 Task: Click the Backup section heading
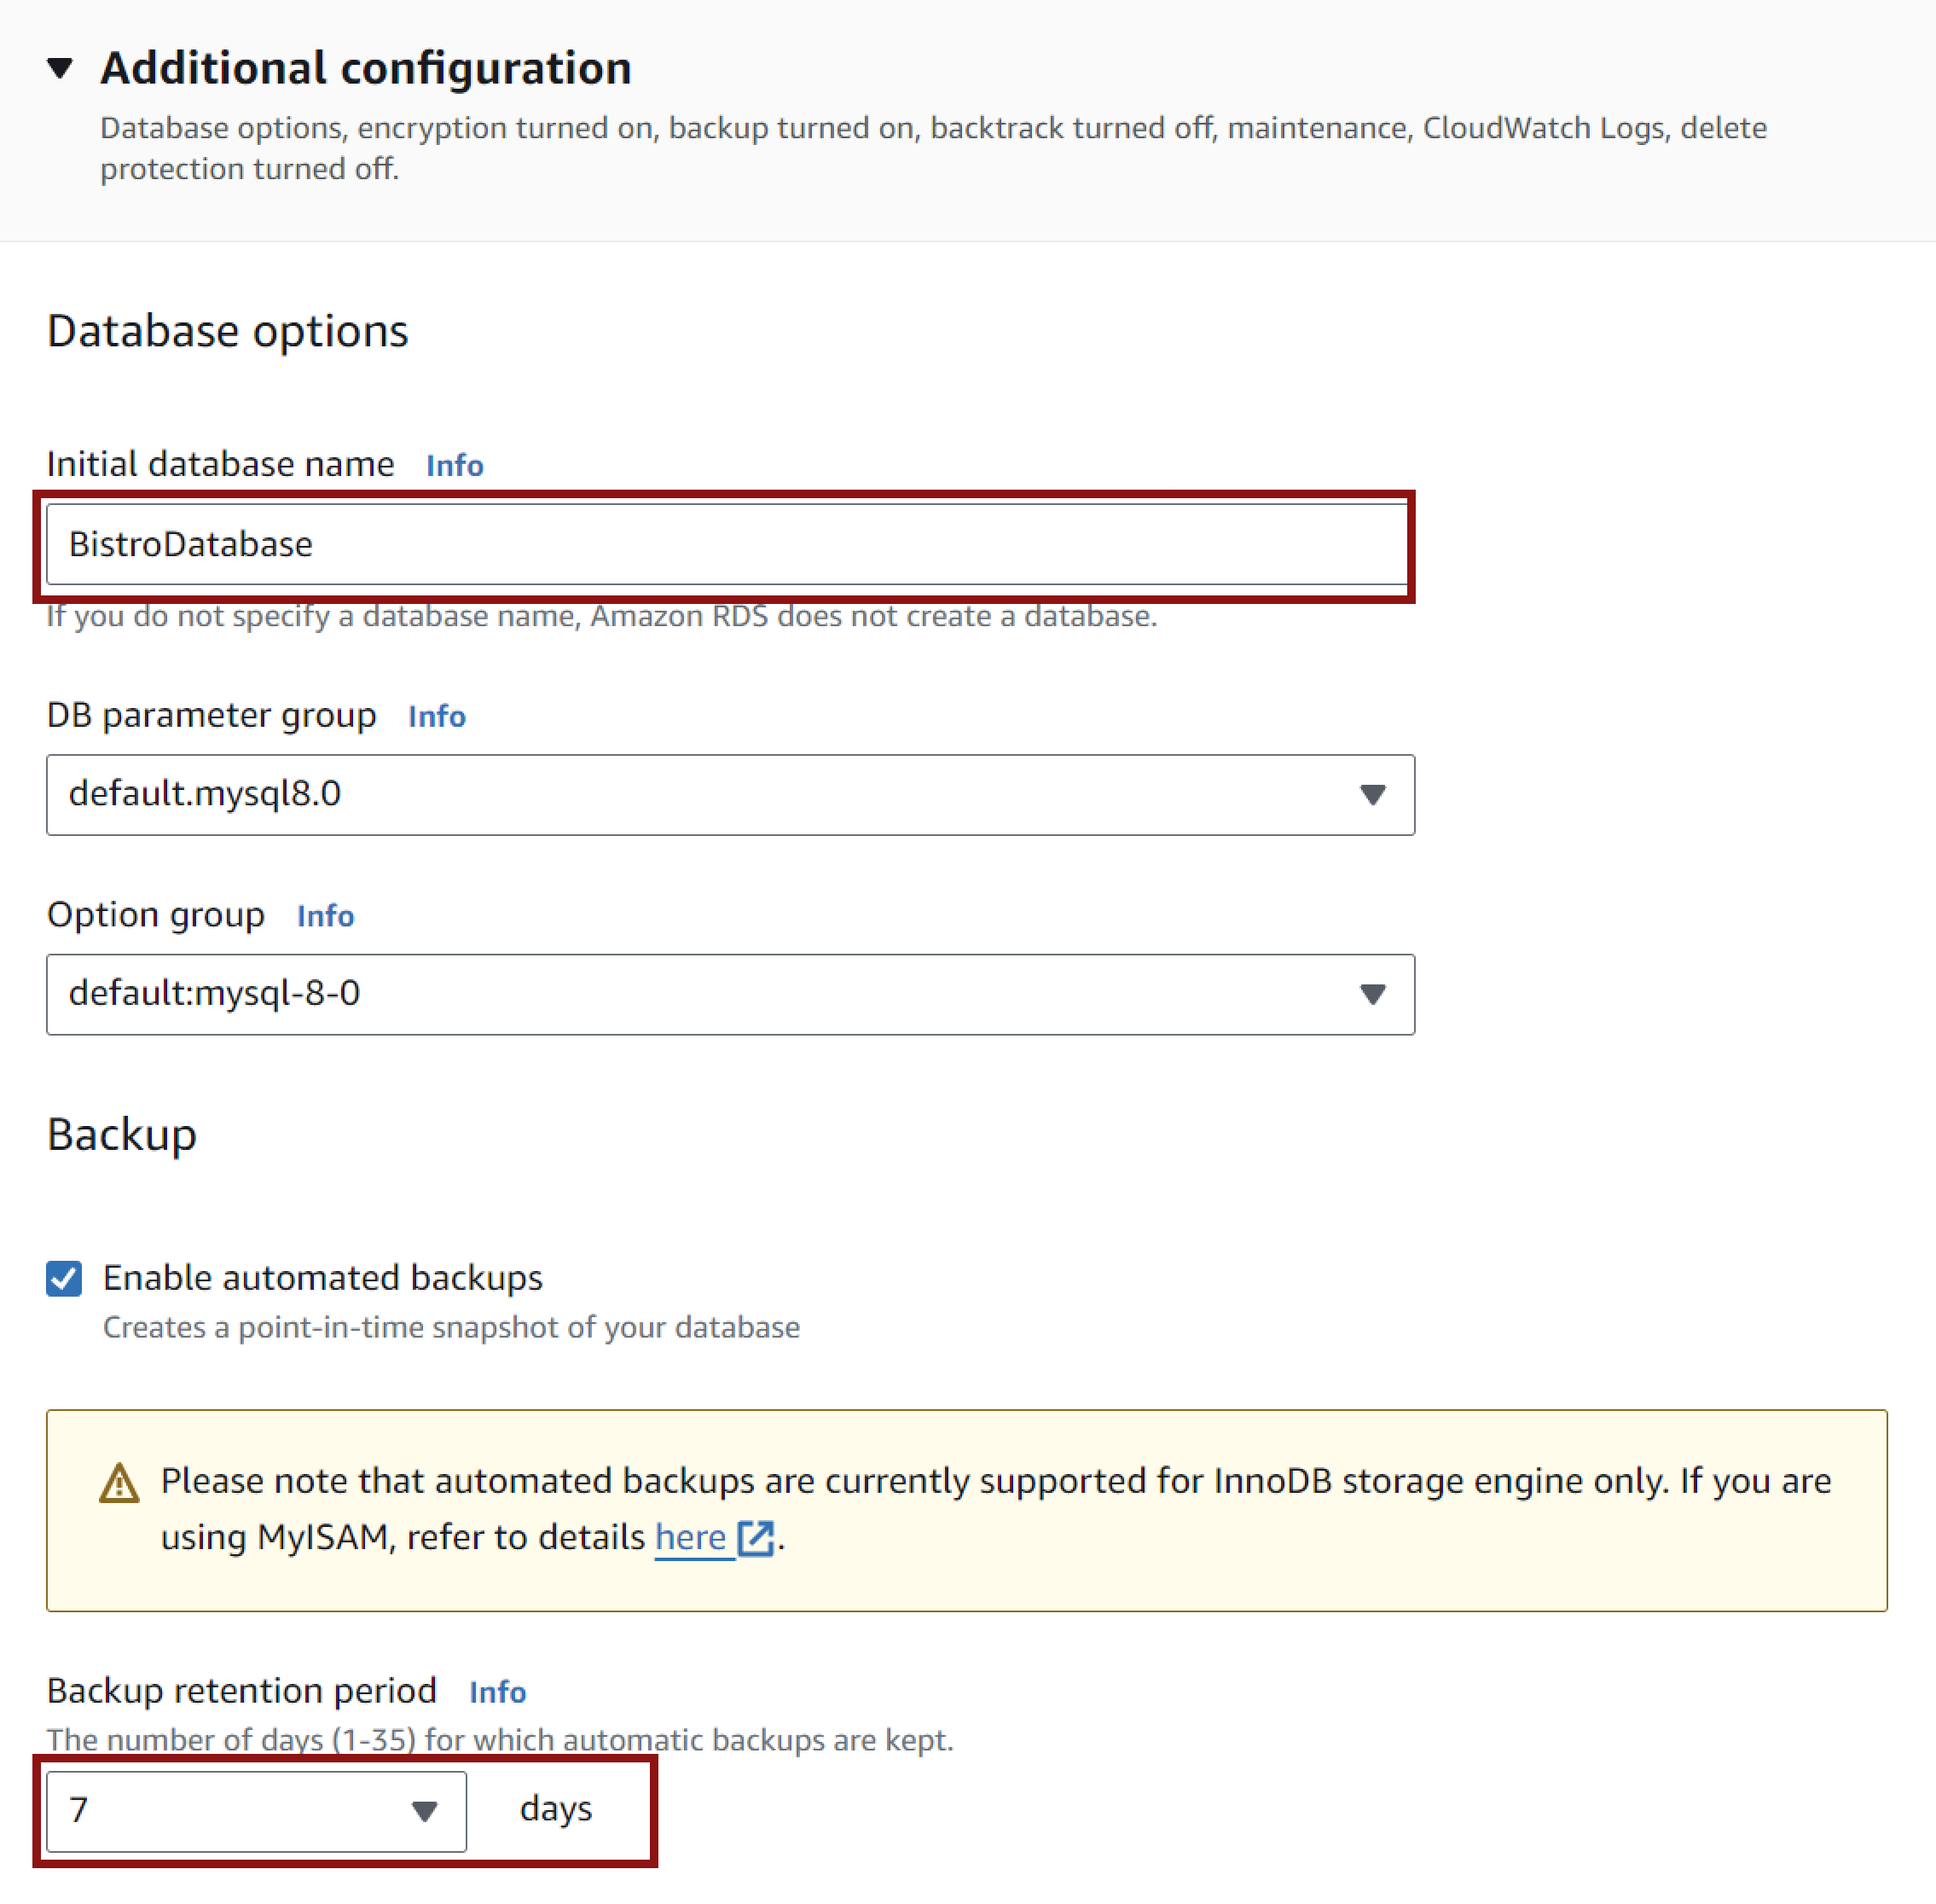point(122,1135)
